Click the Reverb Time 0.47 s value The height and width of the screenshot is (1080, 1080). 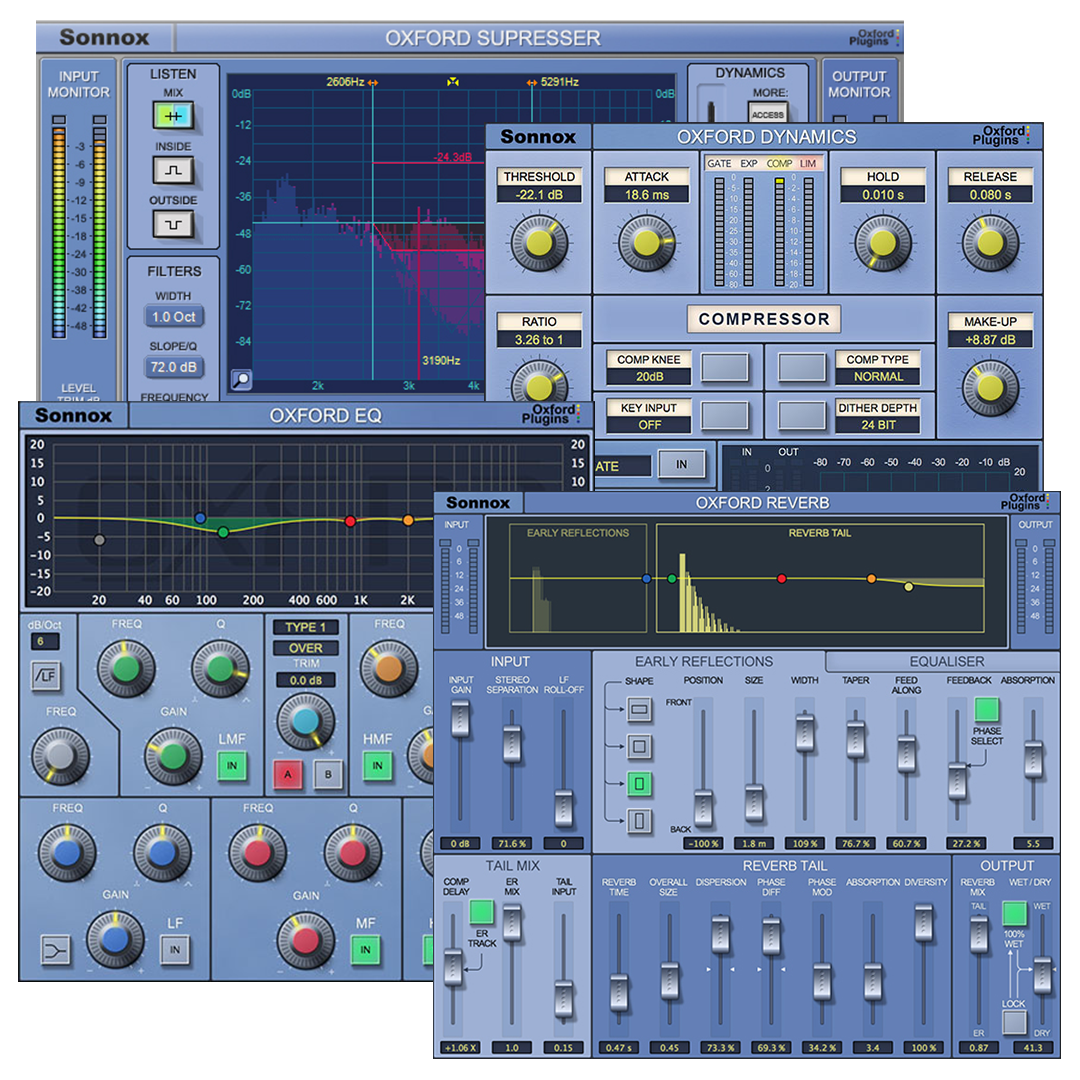click(619, 1048)
